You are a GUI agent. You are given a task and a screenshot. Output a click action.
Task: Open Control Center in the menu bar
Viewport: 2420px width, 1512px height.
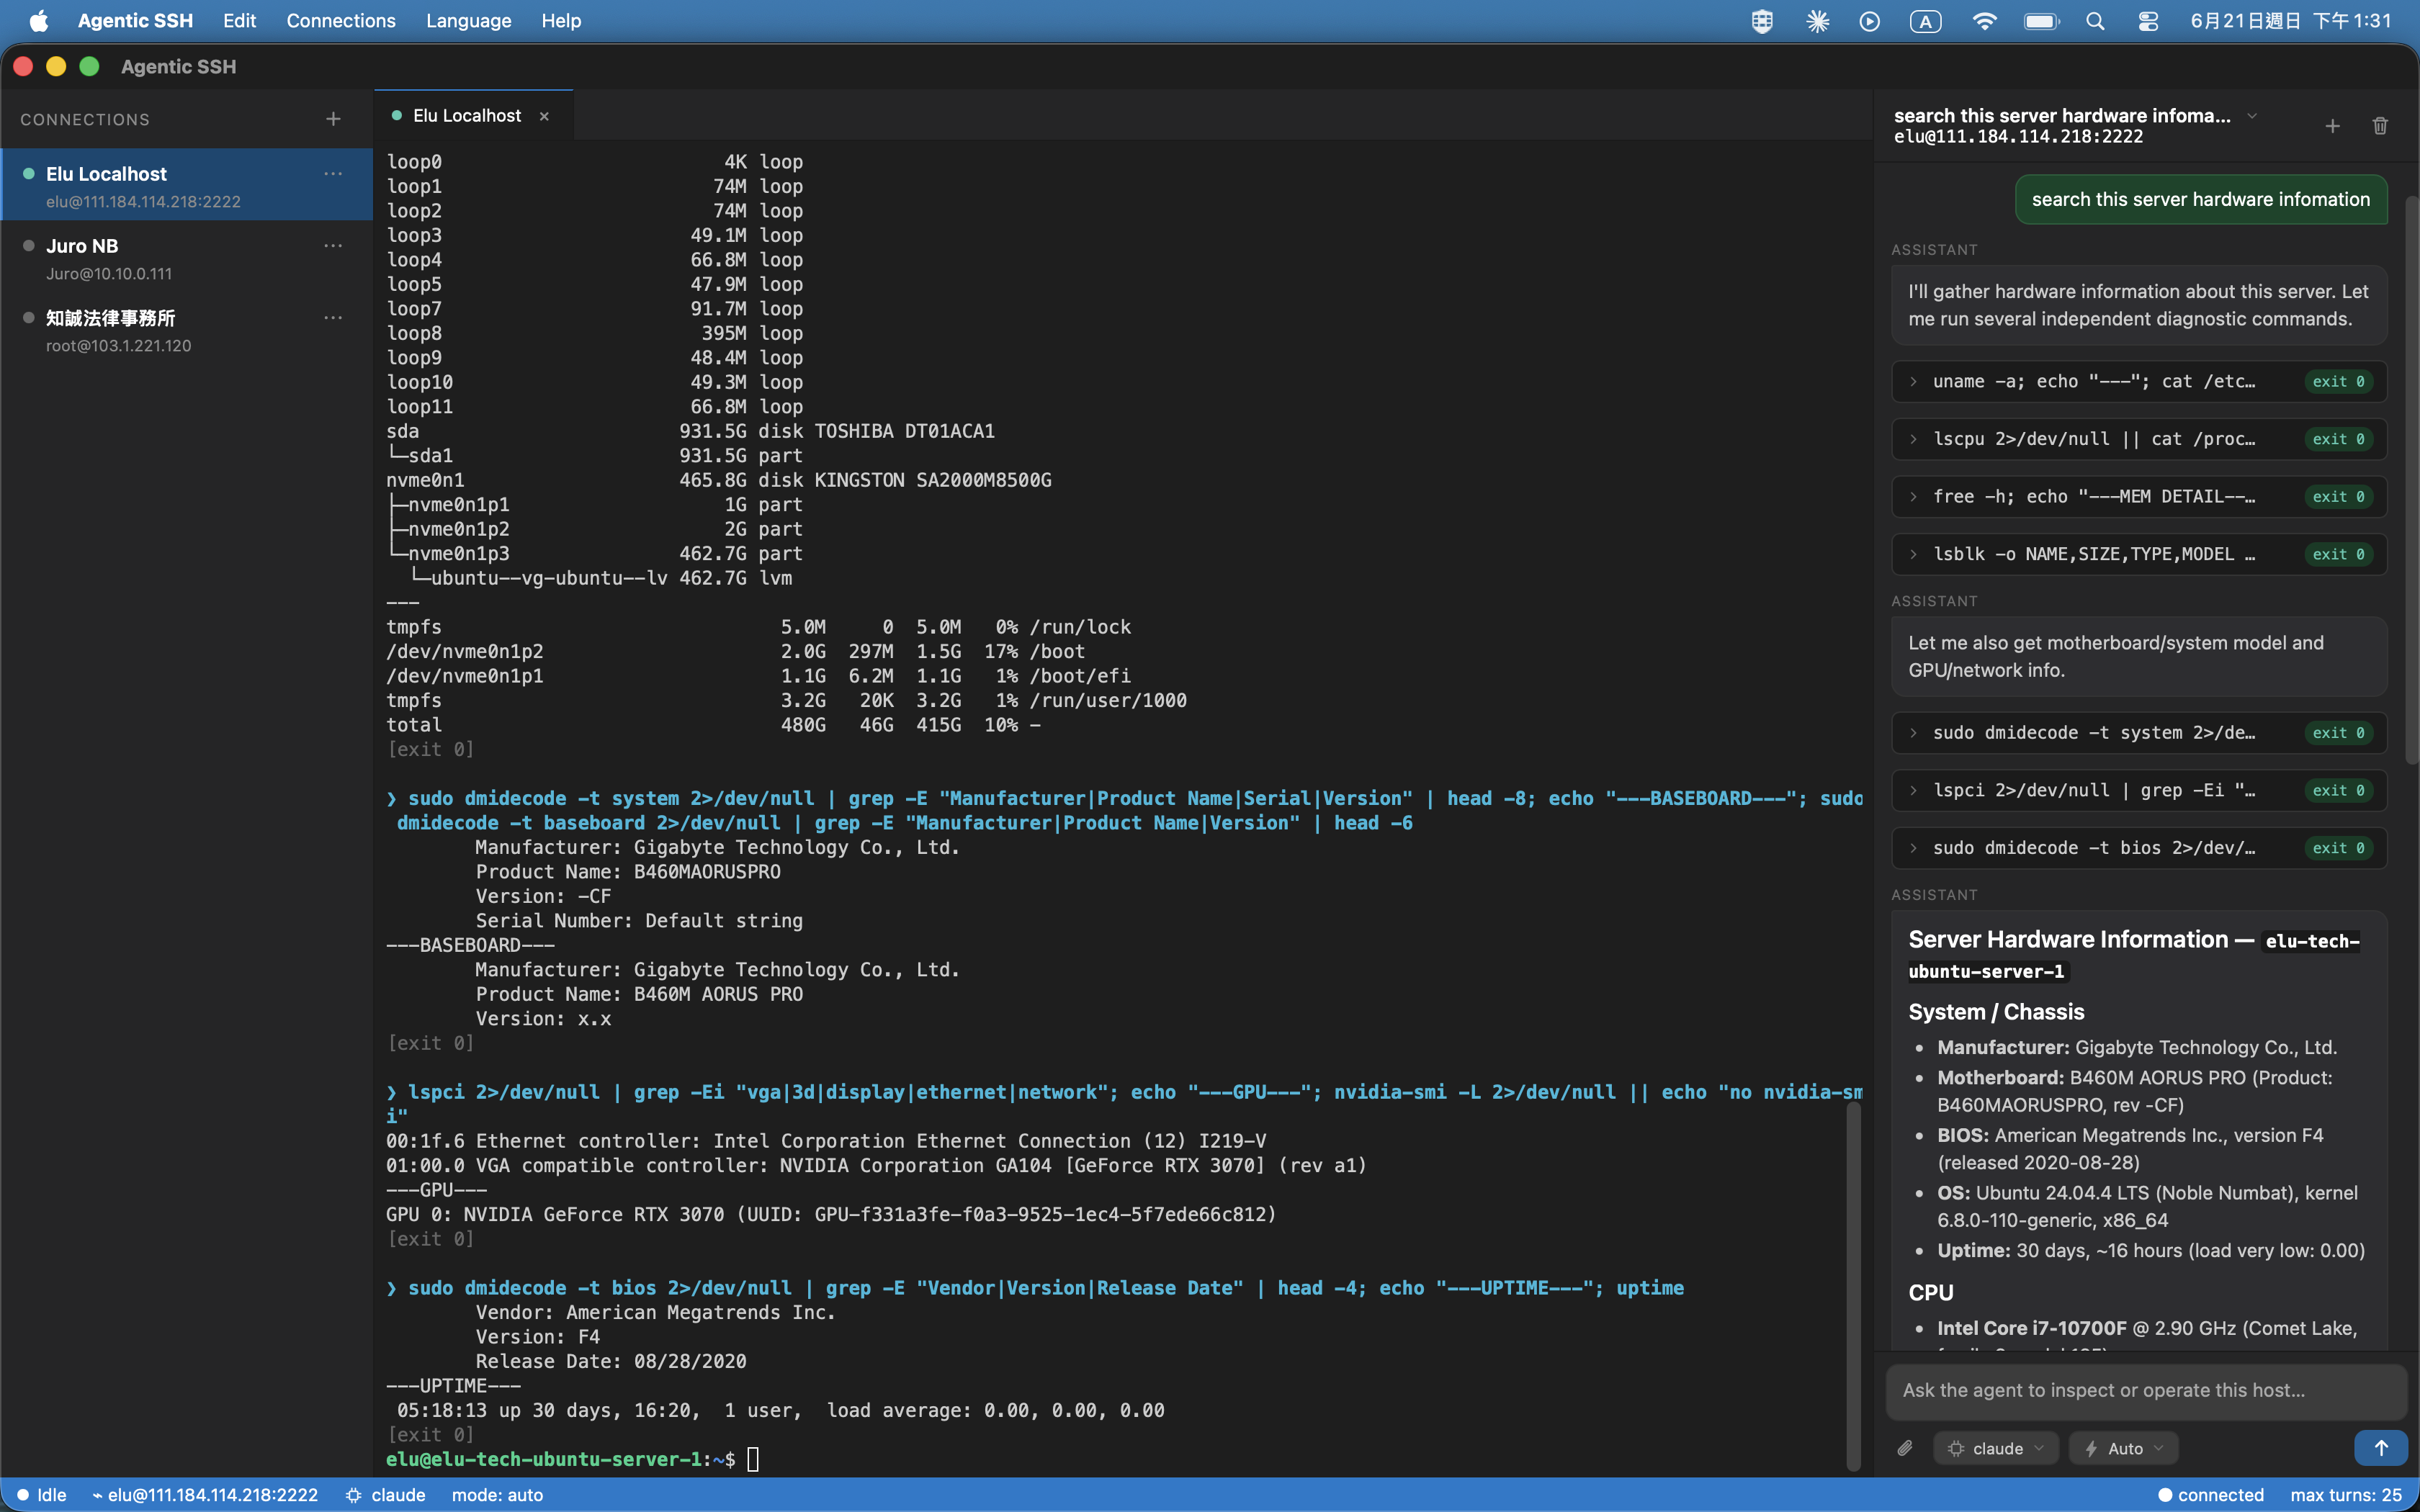click(x=2148, y=20)
